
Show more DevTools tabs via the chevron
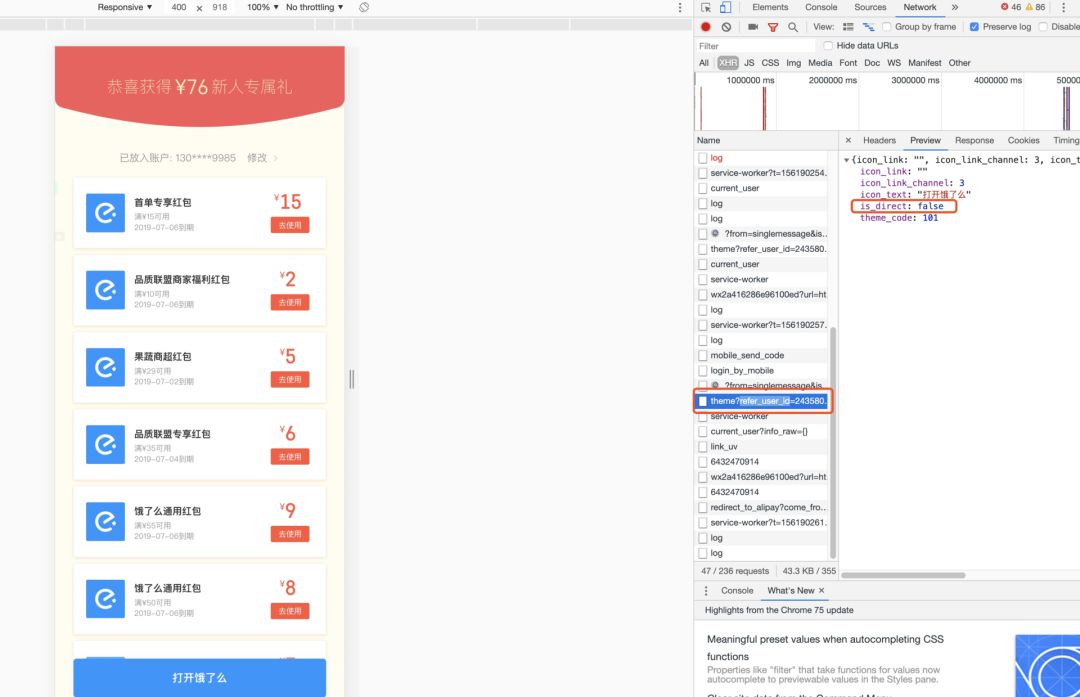click(955, 7)
